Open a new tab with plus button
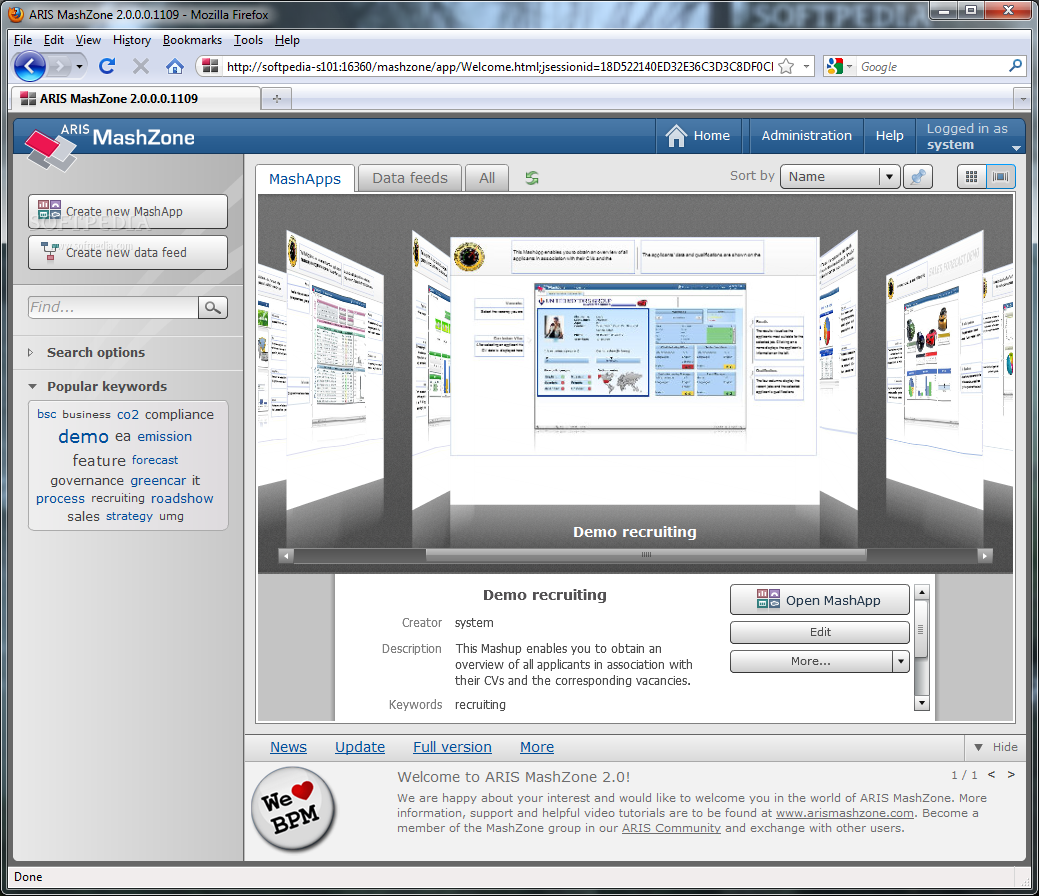1039x896 pixels. tap(277, 99)
